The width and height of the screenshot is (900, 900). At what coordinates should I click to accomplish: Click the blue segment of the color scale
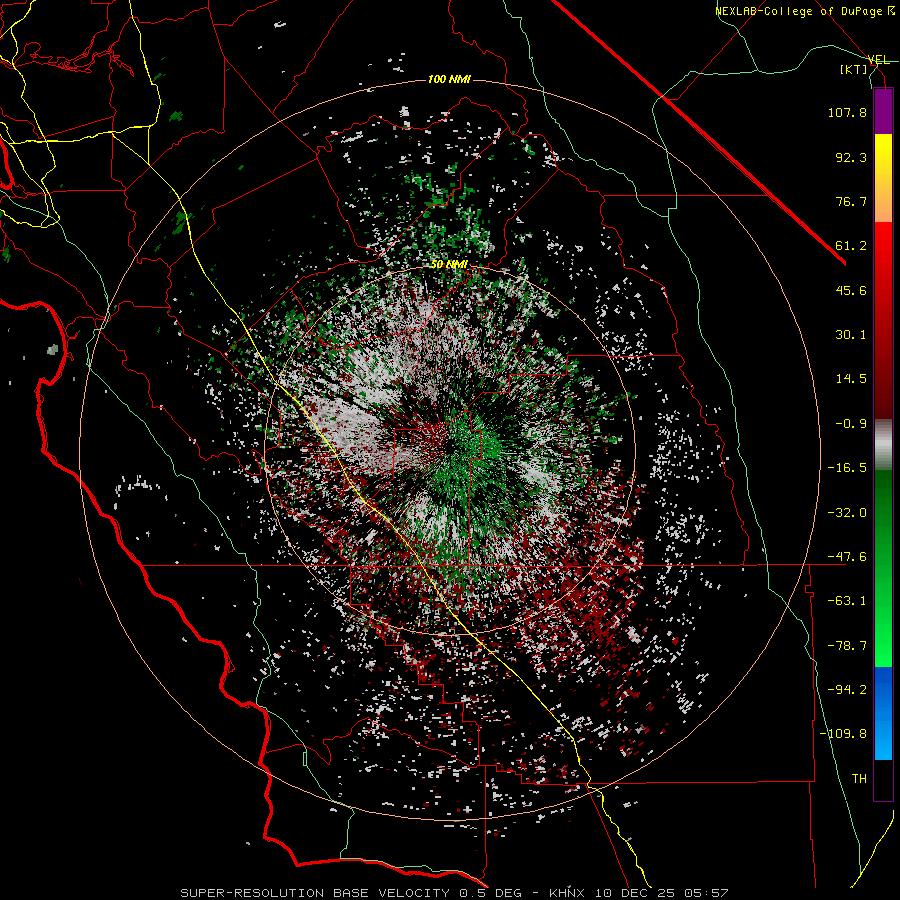click(x=883, y=713)
